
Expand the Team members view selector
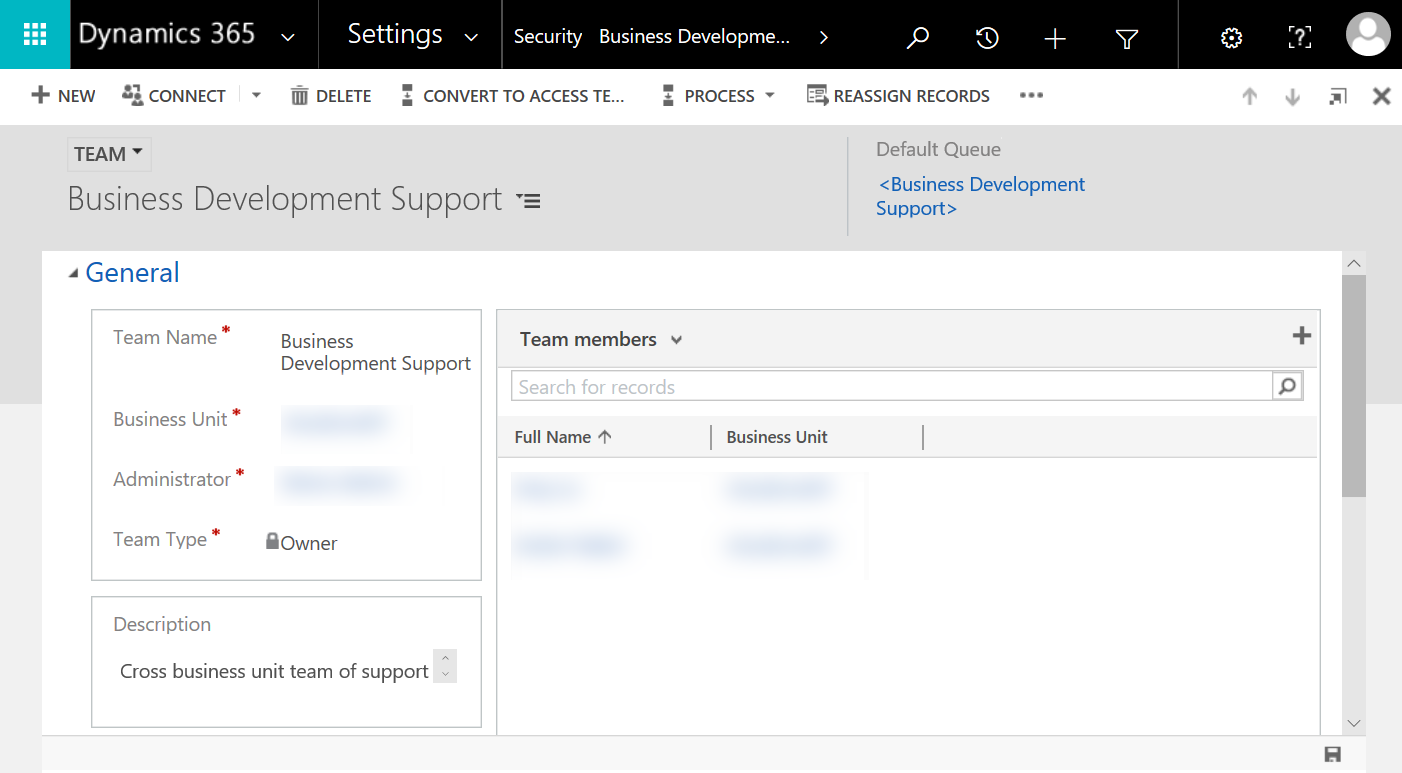point(676,340)
